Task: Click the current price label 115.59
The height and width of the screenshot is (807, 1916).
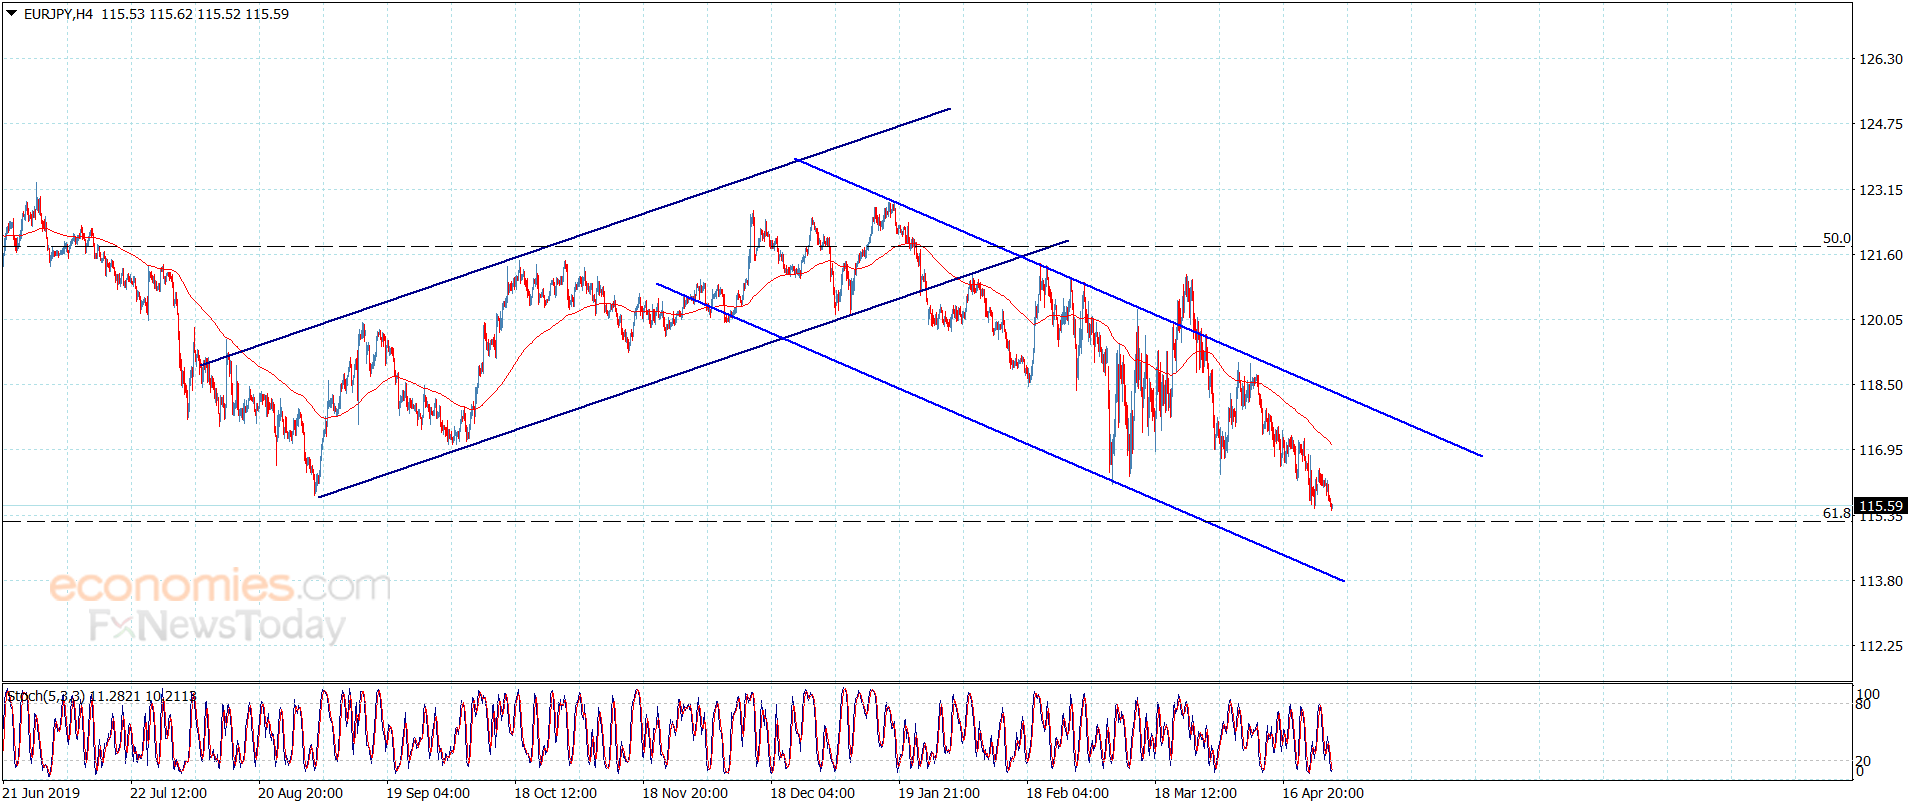Action: pyautogui.click(x=1880, y=506)
